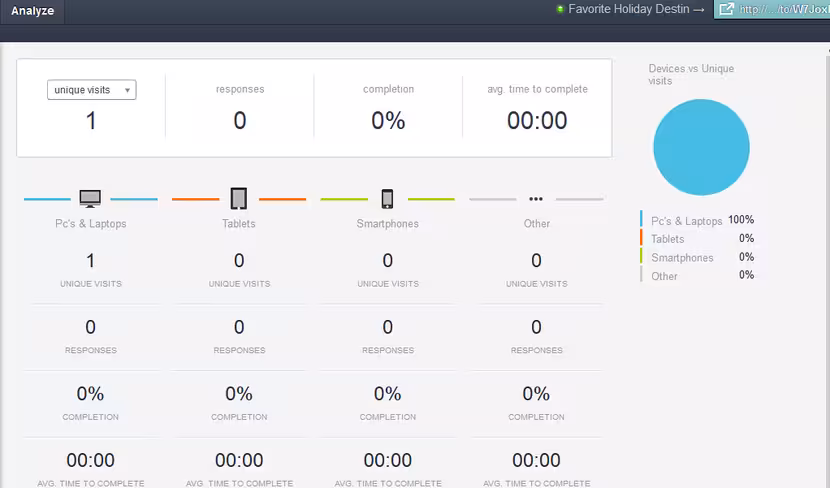Click 'Tablets' legend label
The width and height of the screenshot is (830, 488).
pyautogui.click(x=667, y=239)
